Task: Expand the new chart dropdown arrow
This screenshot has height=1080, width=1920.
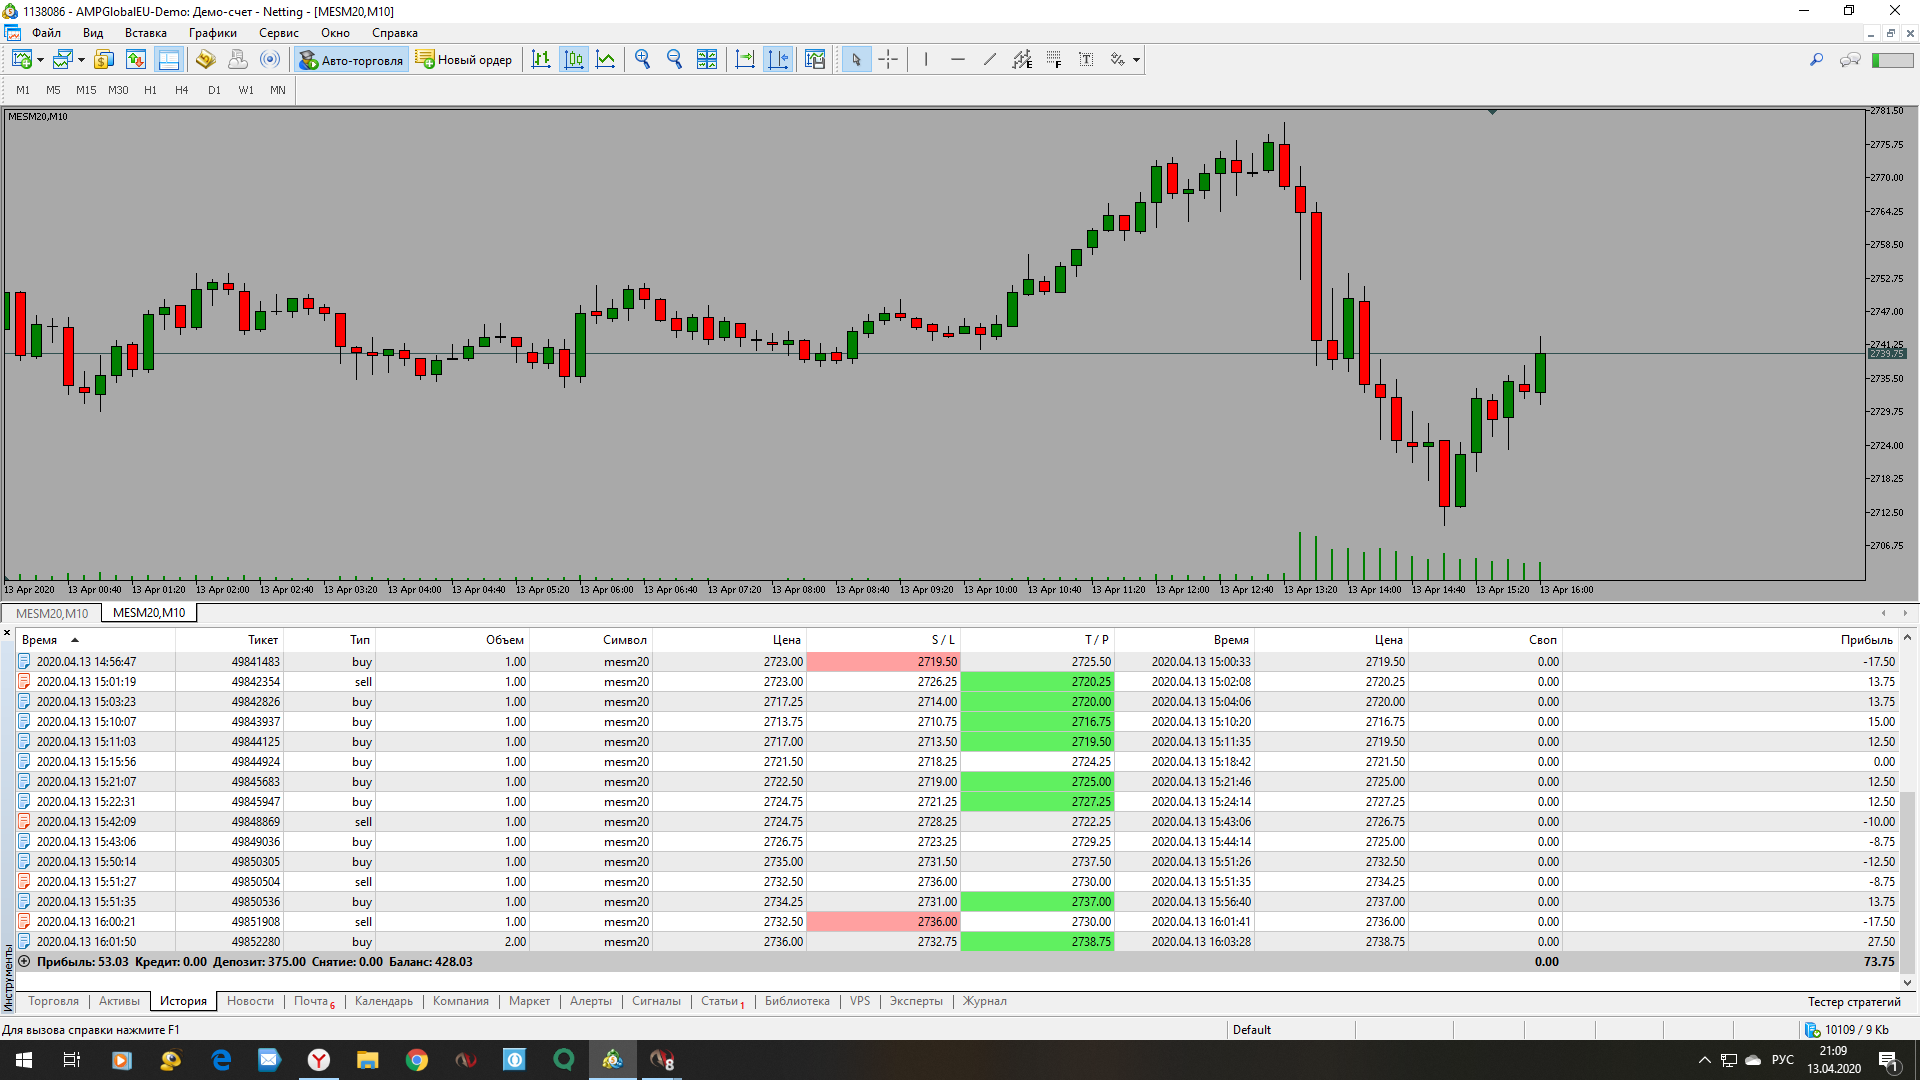Action: (40, 61)
